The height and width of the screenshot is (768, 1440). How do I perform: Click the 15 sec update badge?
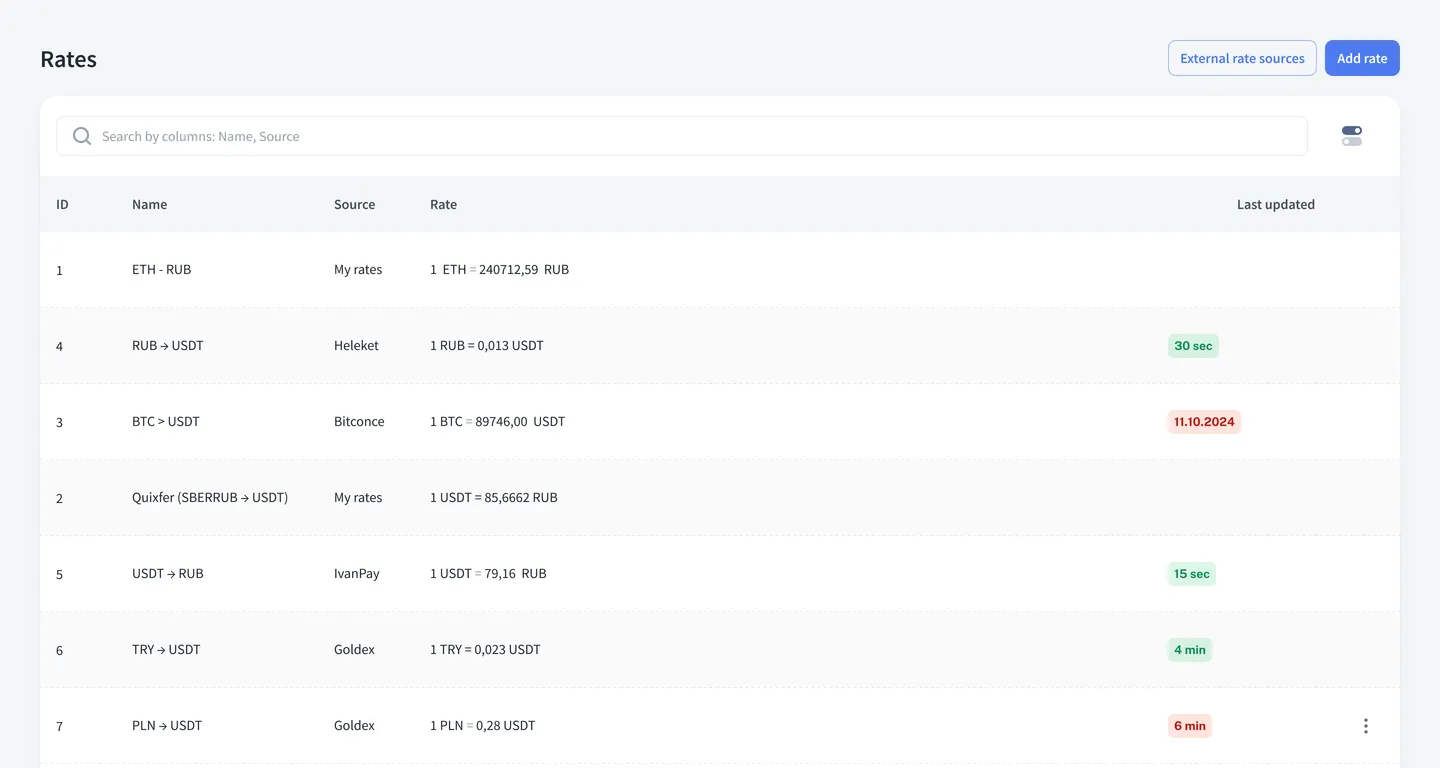coord(1192,574)
